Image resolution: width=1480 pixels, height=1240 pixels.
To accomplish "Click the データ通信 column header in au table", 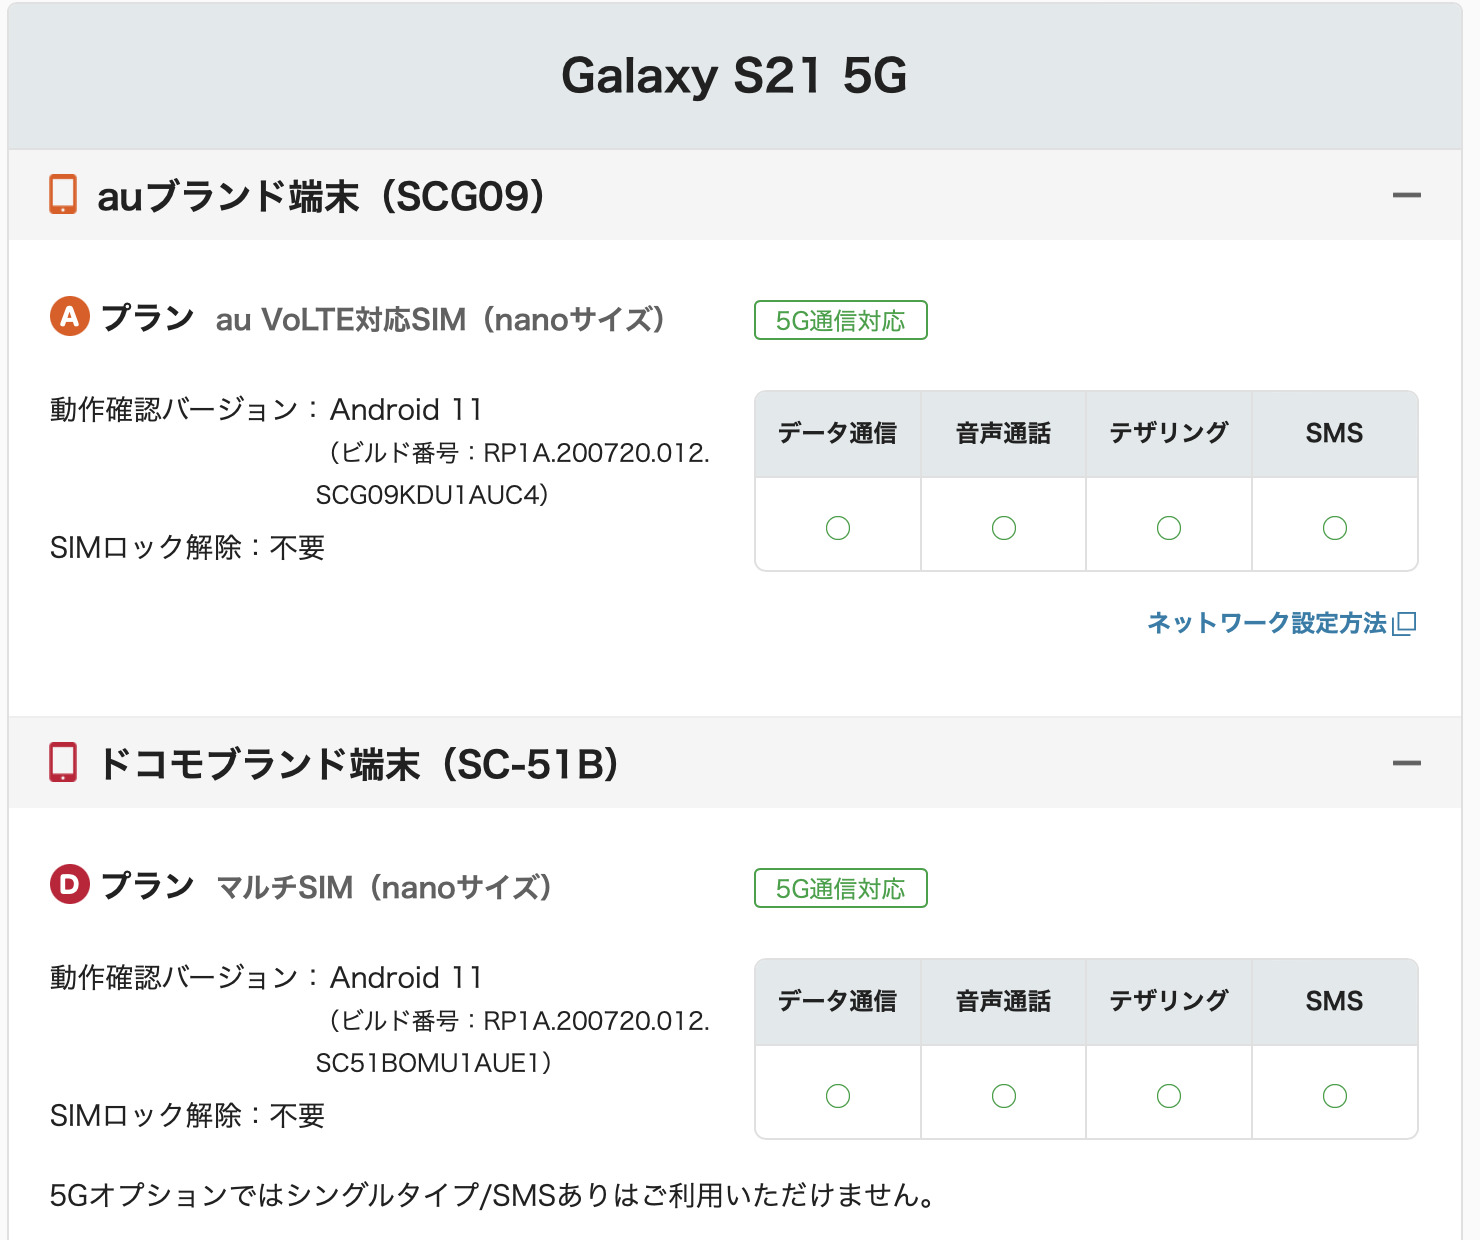I will pyautogui.click(x=838, y=433).
